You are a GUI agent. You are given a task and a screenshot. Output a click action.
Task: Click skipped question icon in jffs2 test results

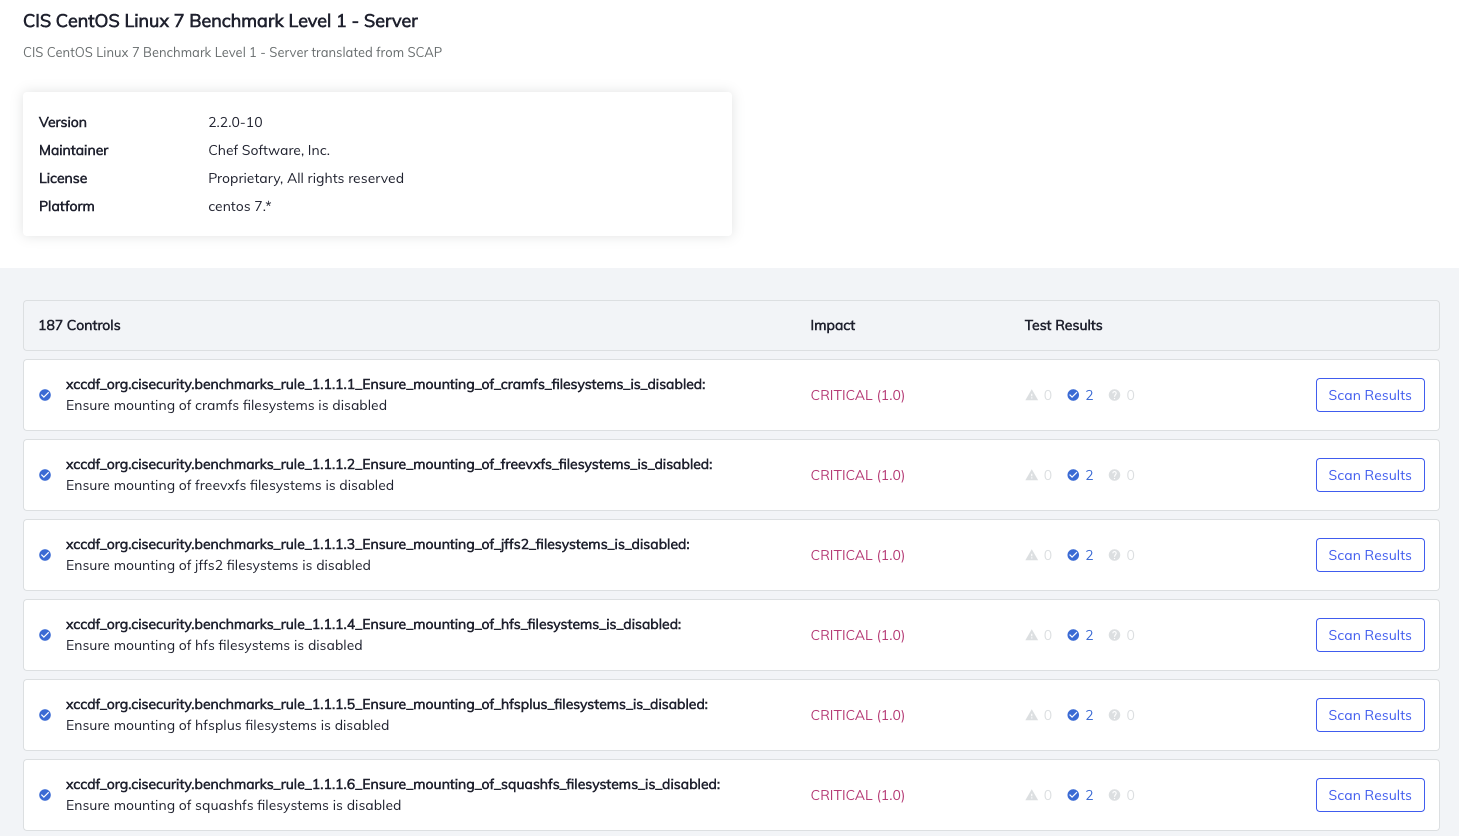[x=1114, y=555]
